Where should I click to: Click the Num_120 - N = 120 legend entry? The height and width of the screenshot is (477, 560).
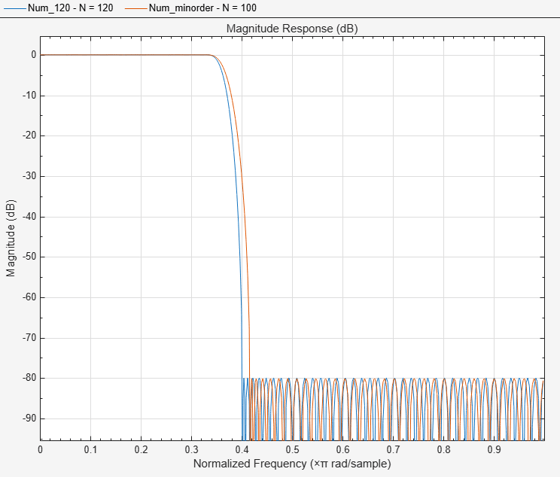[x=70, y=8]
